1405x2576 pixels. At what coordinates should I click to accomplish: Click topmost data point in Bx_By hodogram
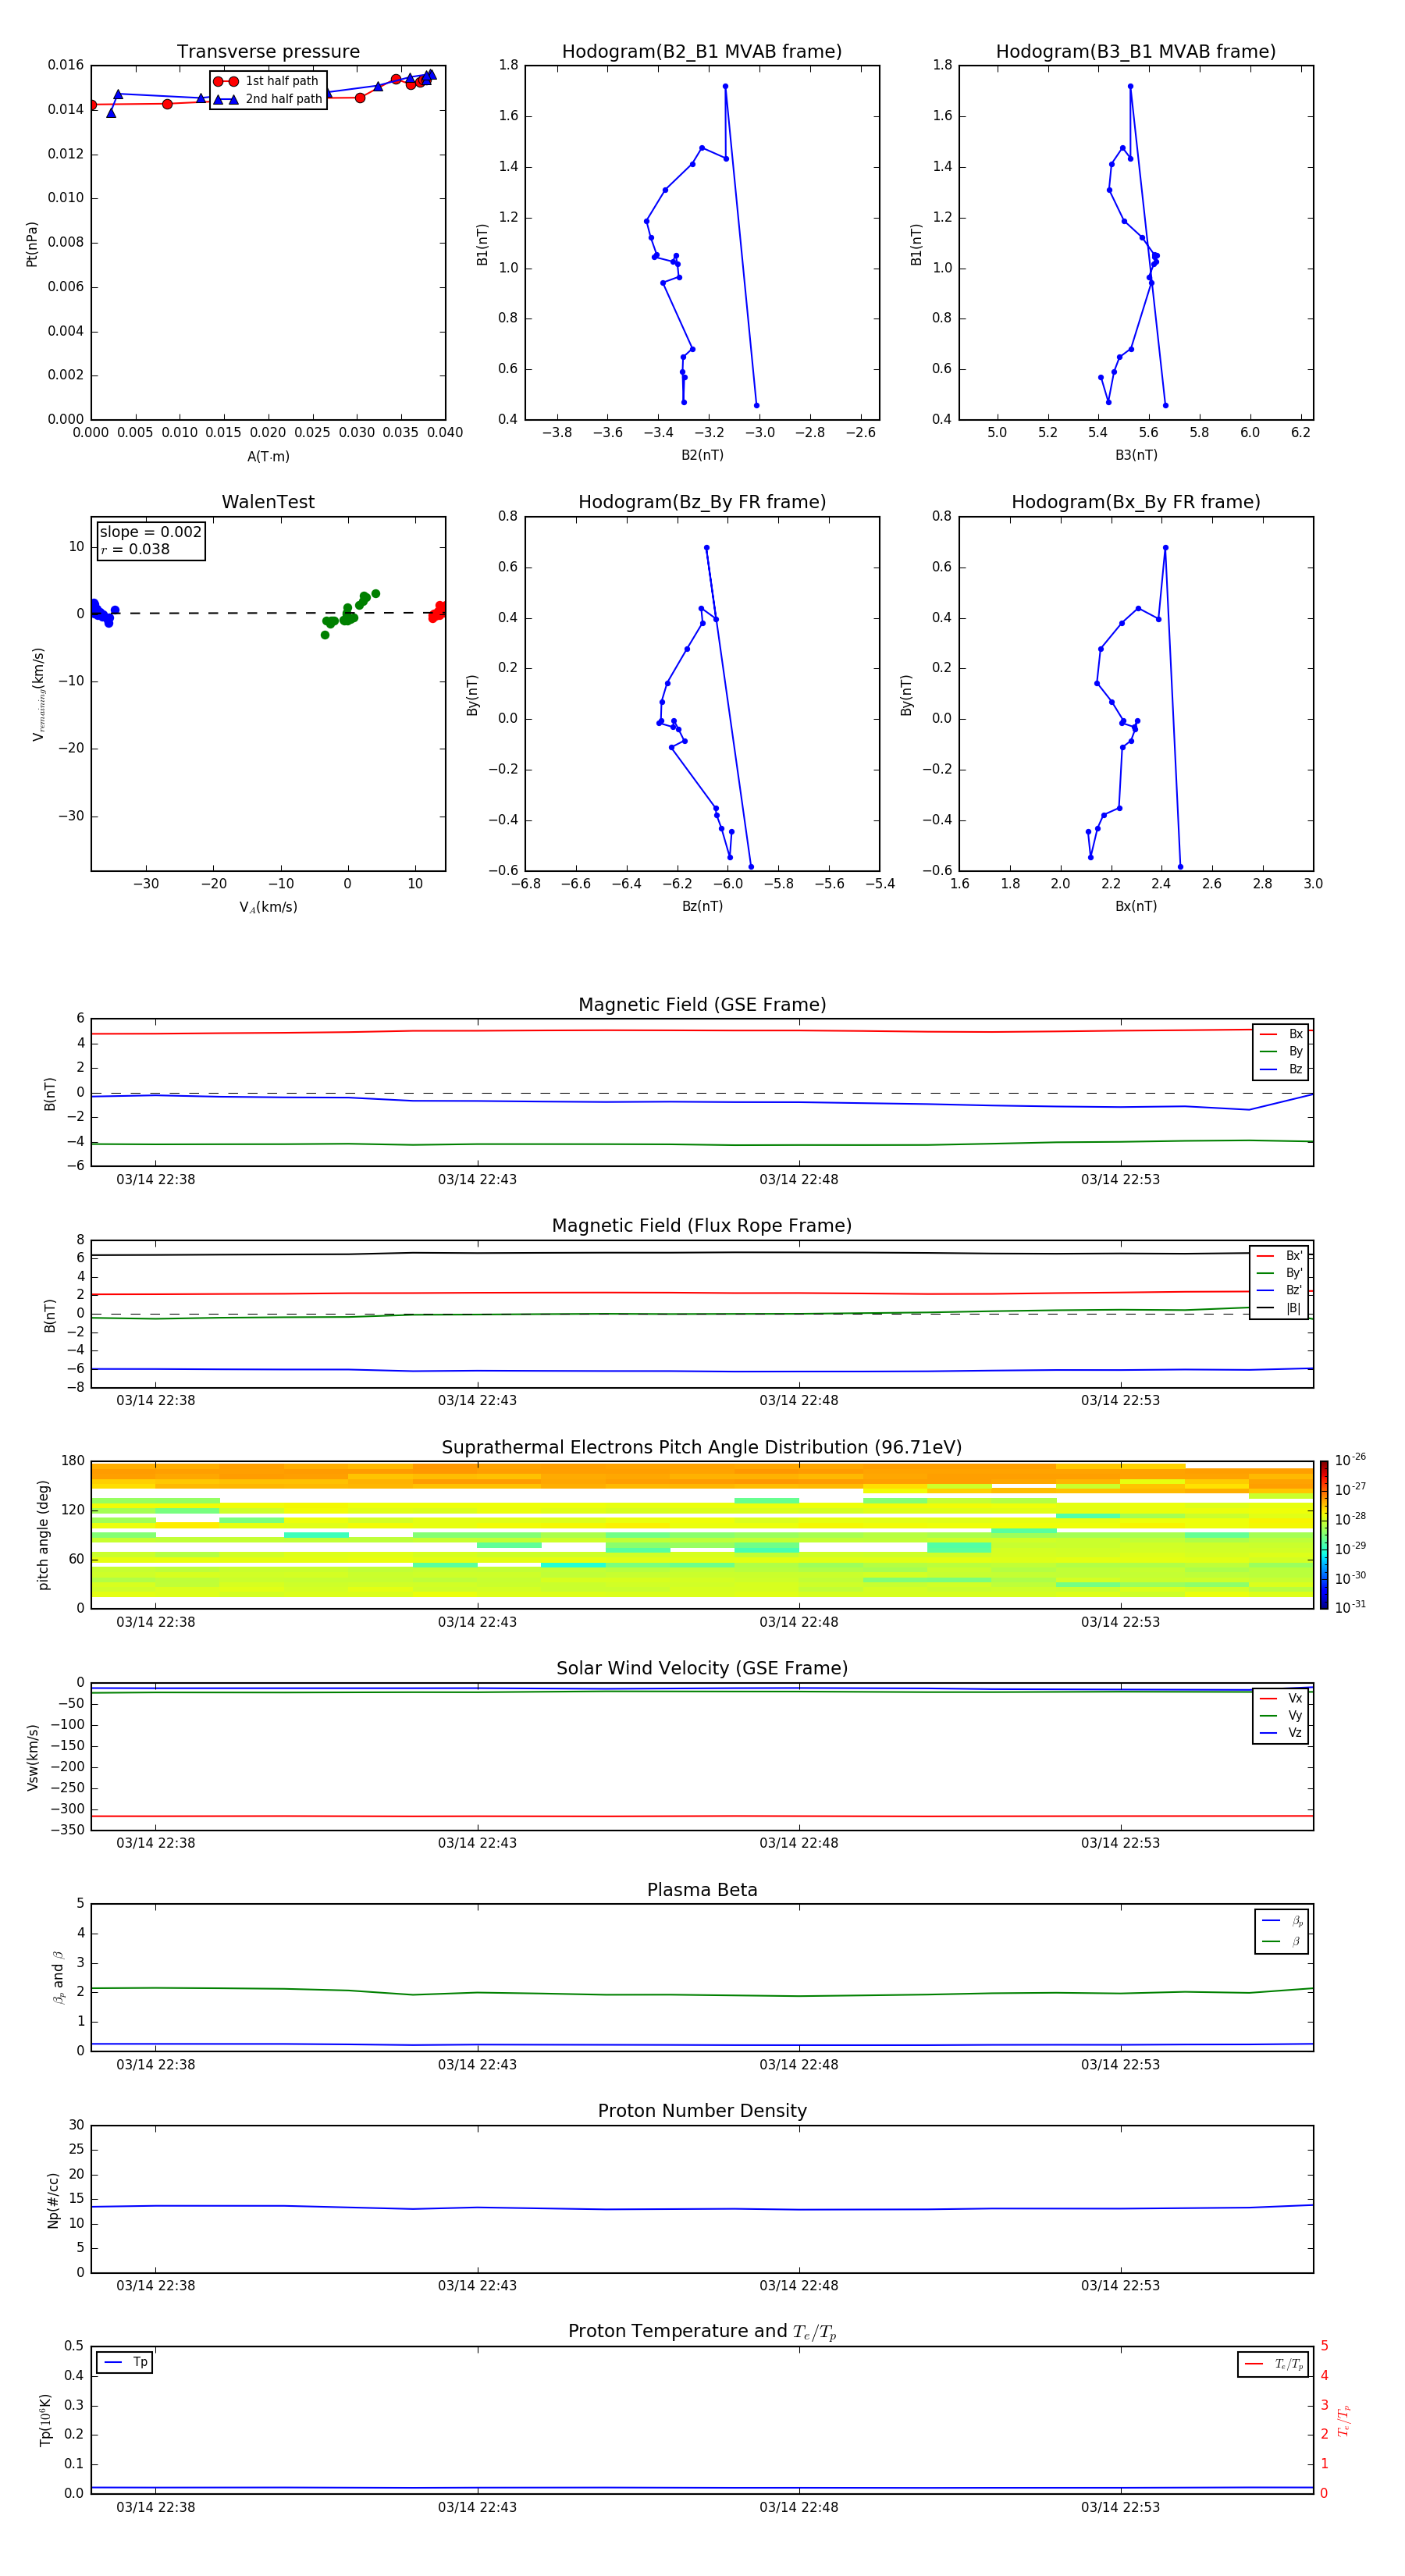[x=1165, y=548]
